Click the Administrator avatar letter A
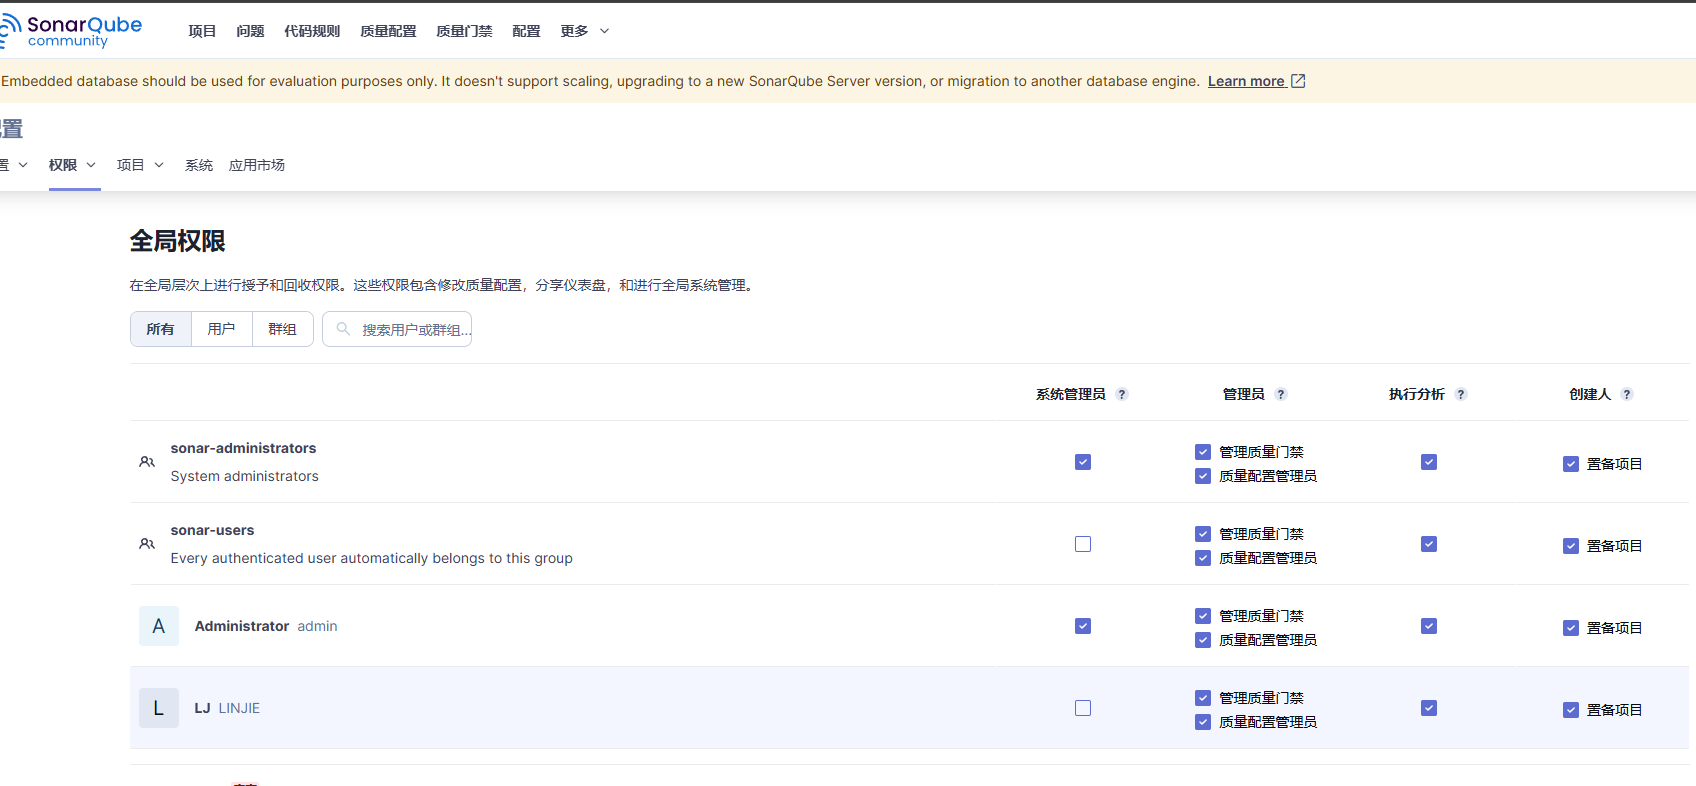 tap(159, 626)
